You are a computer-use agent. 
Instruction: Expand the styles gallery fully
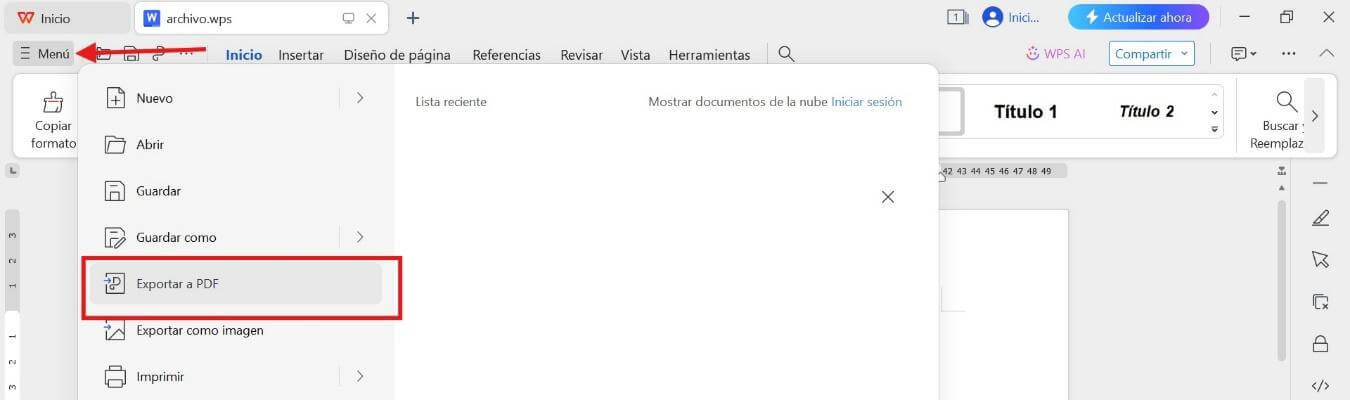pyautogui.click(x=1215, y=130)
